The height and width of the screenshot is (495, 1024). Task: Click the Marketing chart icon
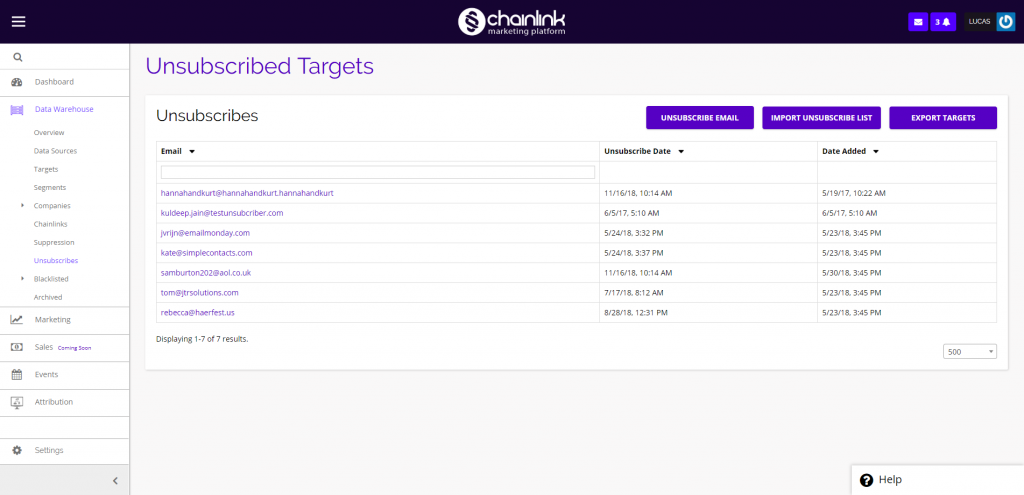[x=17, y=320]
